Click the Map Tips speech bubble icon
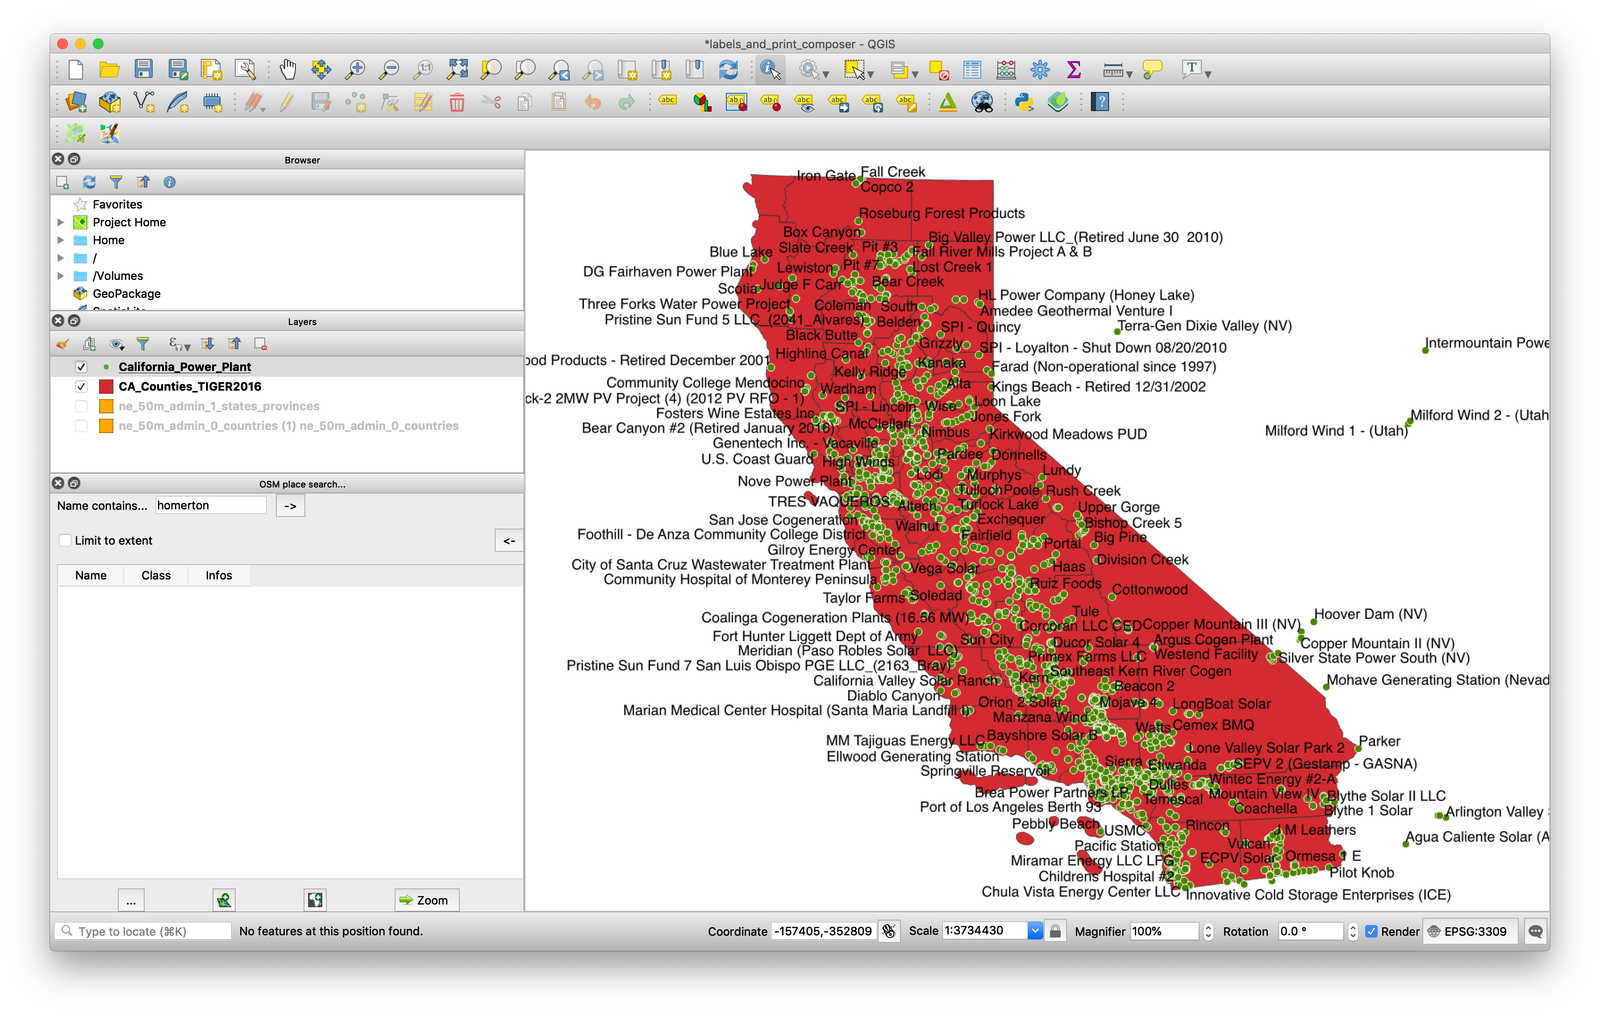Screen dimensions: 1600x1017 pyautogui.click(x=1153, y=69)
